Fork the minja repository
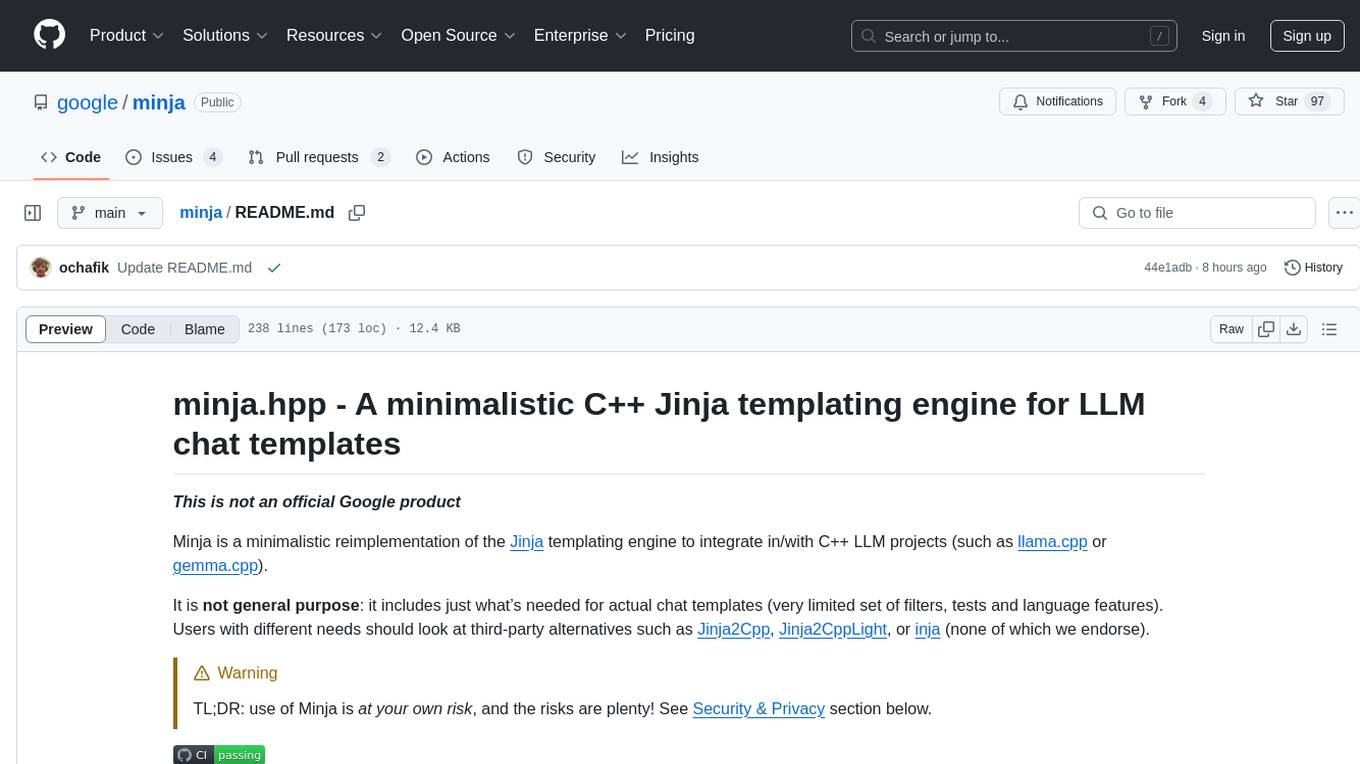Image resolution: width=1360 pixels, height=764 pixels. coord(1175,101)
